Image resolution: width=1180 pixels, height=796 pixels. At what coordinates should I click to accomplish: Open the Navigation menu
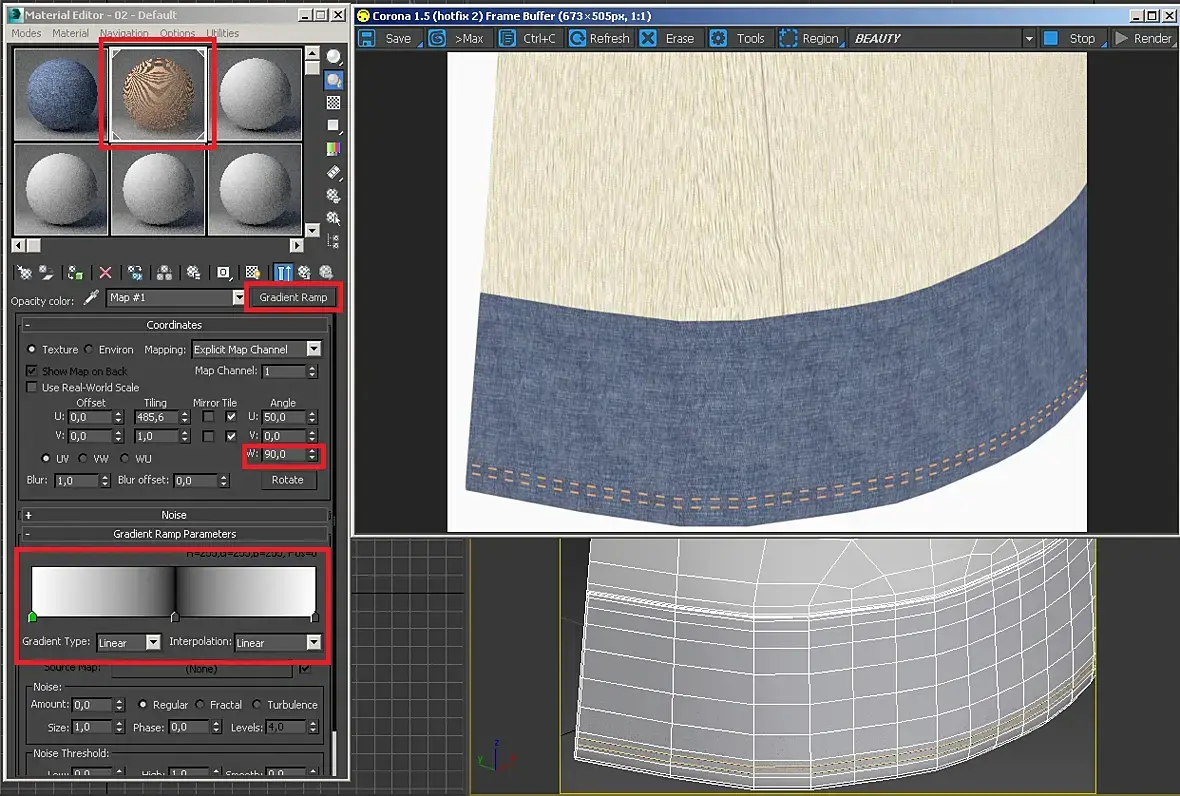click(124, 33)
